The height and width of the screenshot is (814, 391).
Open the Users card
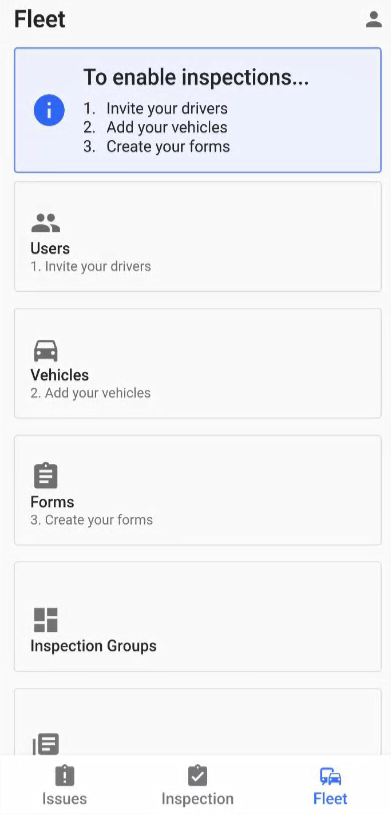point(197,236)
